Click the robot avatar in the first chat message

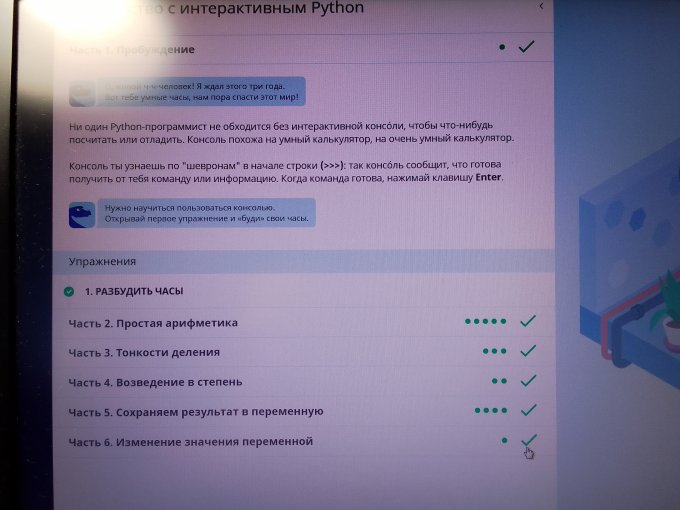click(82, 93)
